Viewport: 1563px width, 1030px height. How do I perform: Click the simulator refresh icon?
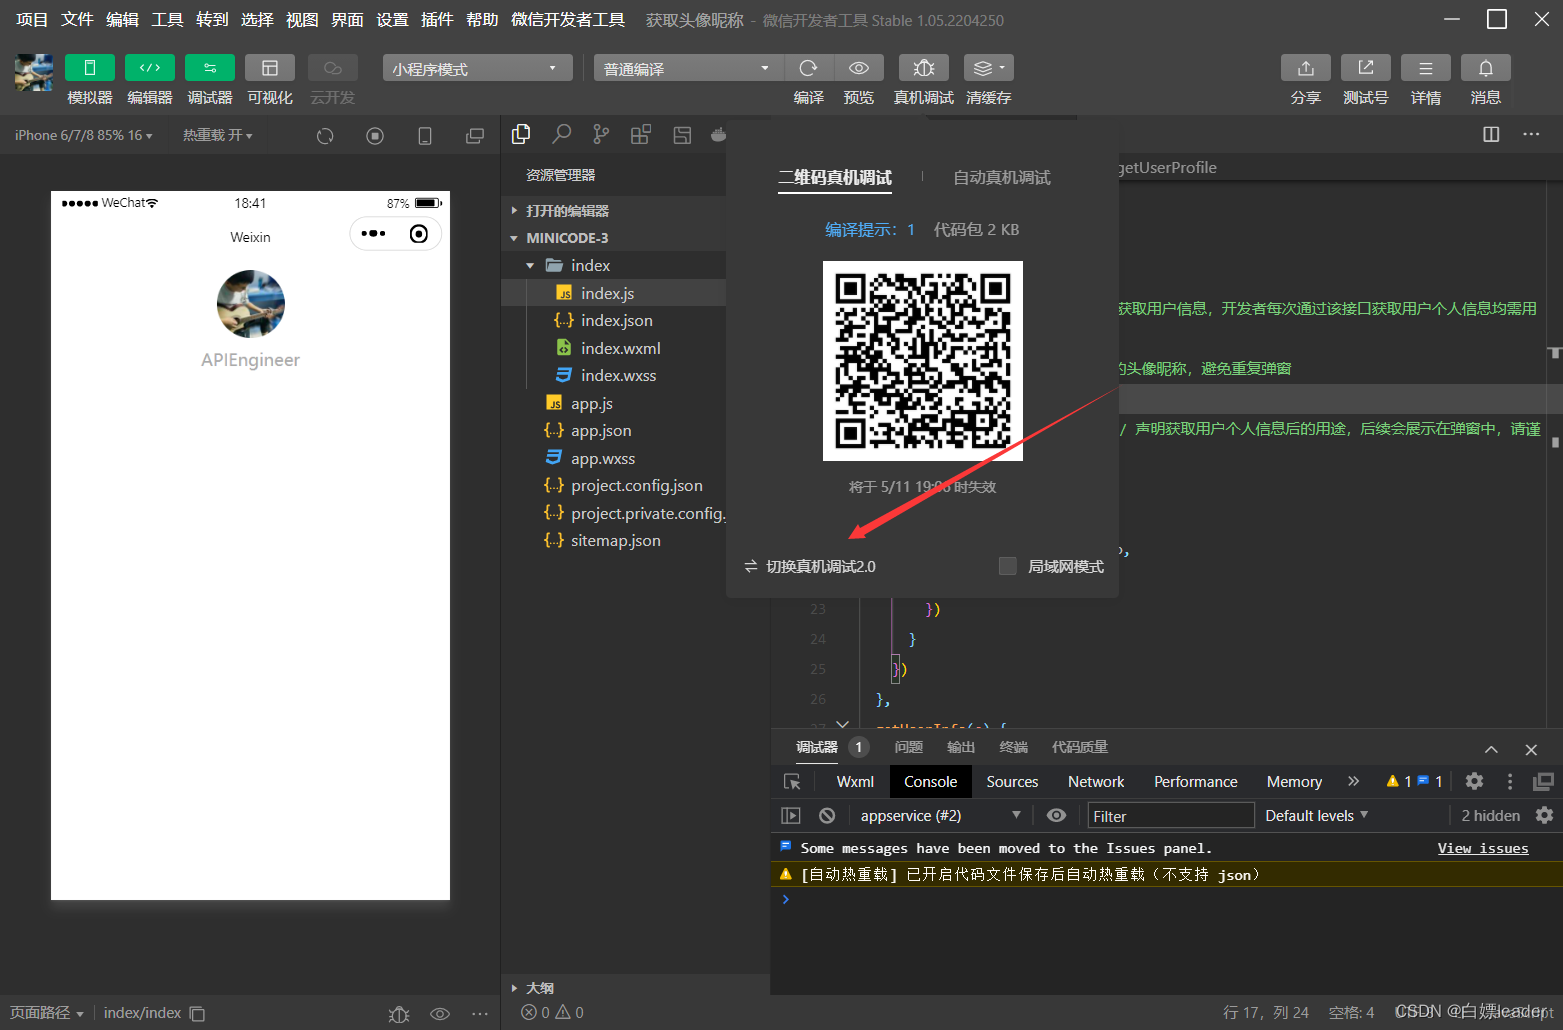tap(325, 136)
